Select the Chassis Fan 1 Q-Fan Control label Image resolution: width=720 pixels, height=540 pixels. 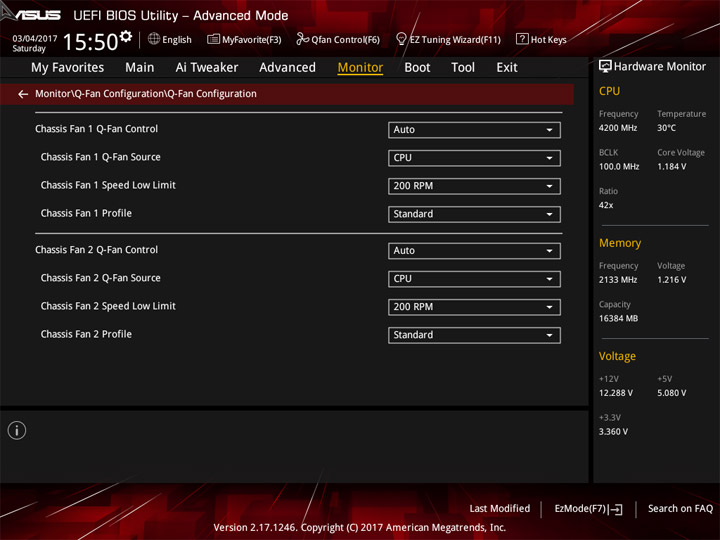point(96,129)
